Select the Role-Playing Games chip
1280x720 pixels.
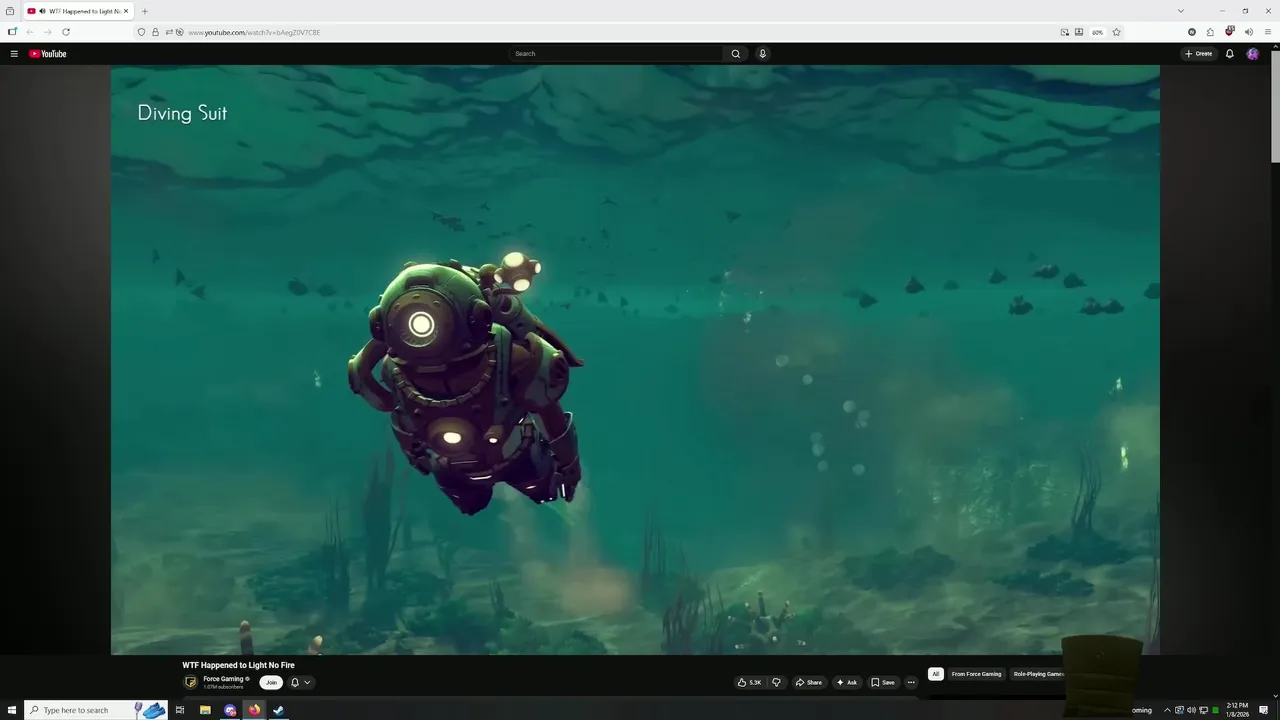1038,674
